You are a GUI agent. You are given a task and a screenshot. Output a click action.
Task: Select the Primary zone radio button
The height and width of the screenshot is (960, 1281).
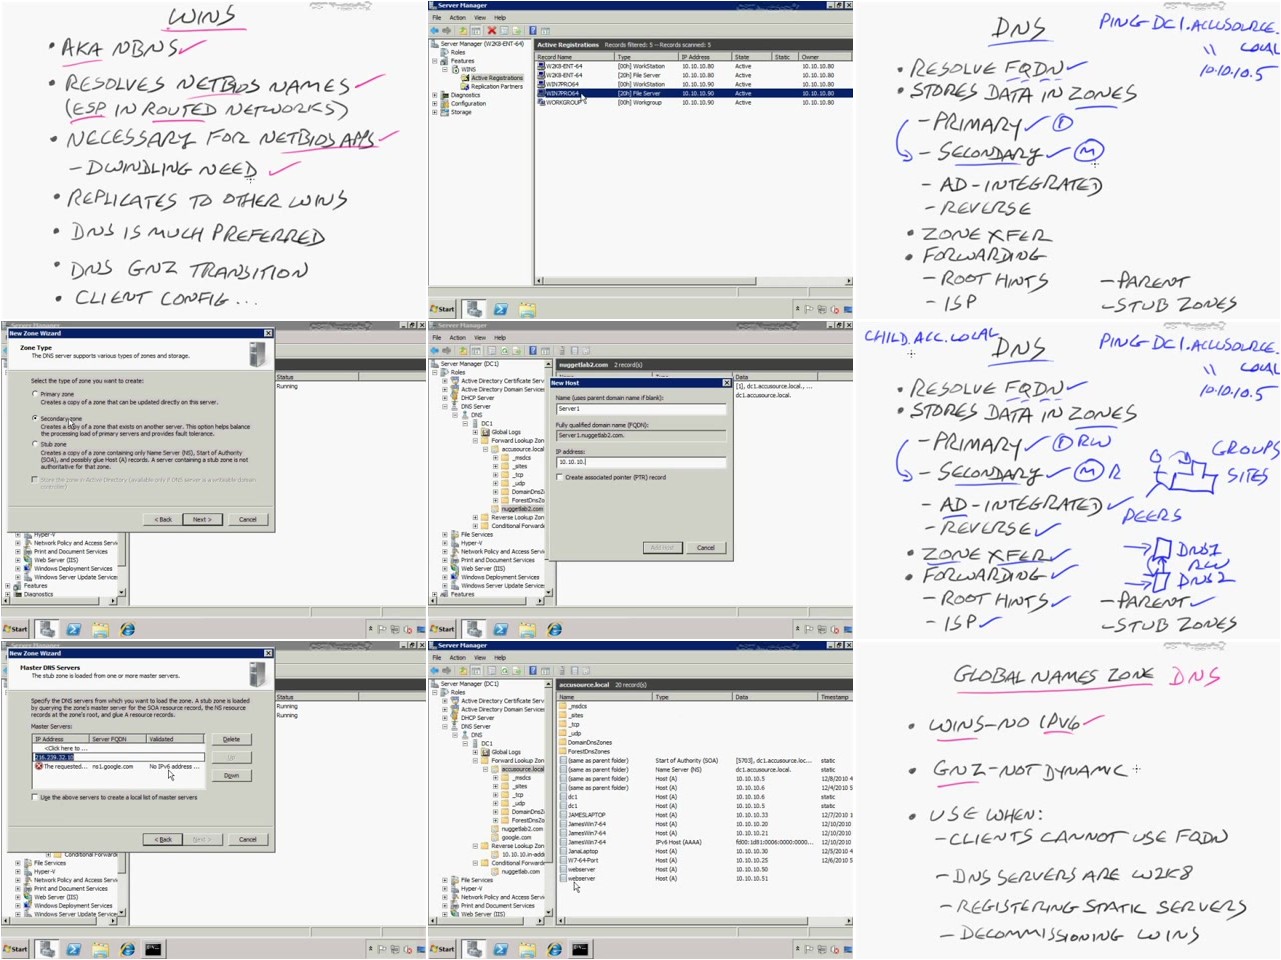tap(35, 394)
